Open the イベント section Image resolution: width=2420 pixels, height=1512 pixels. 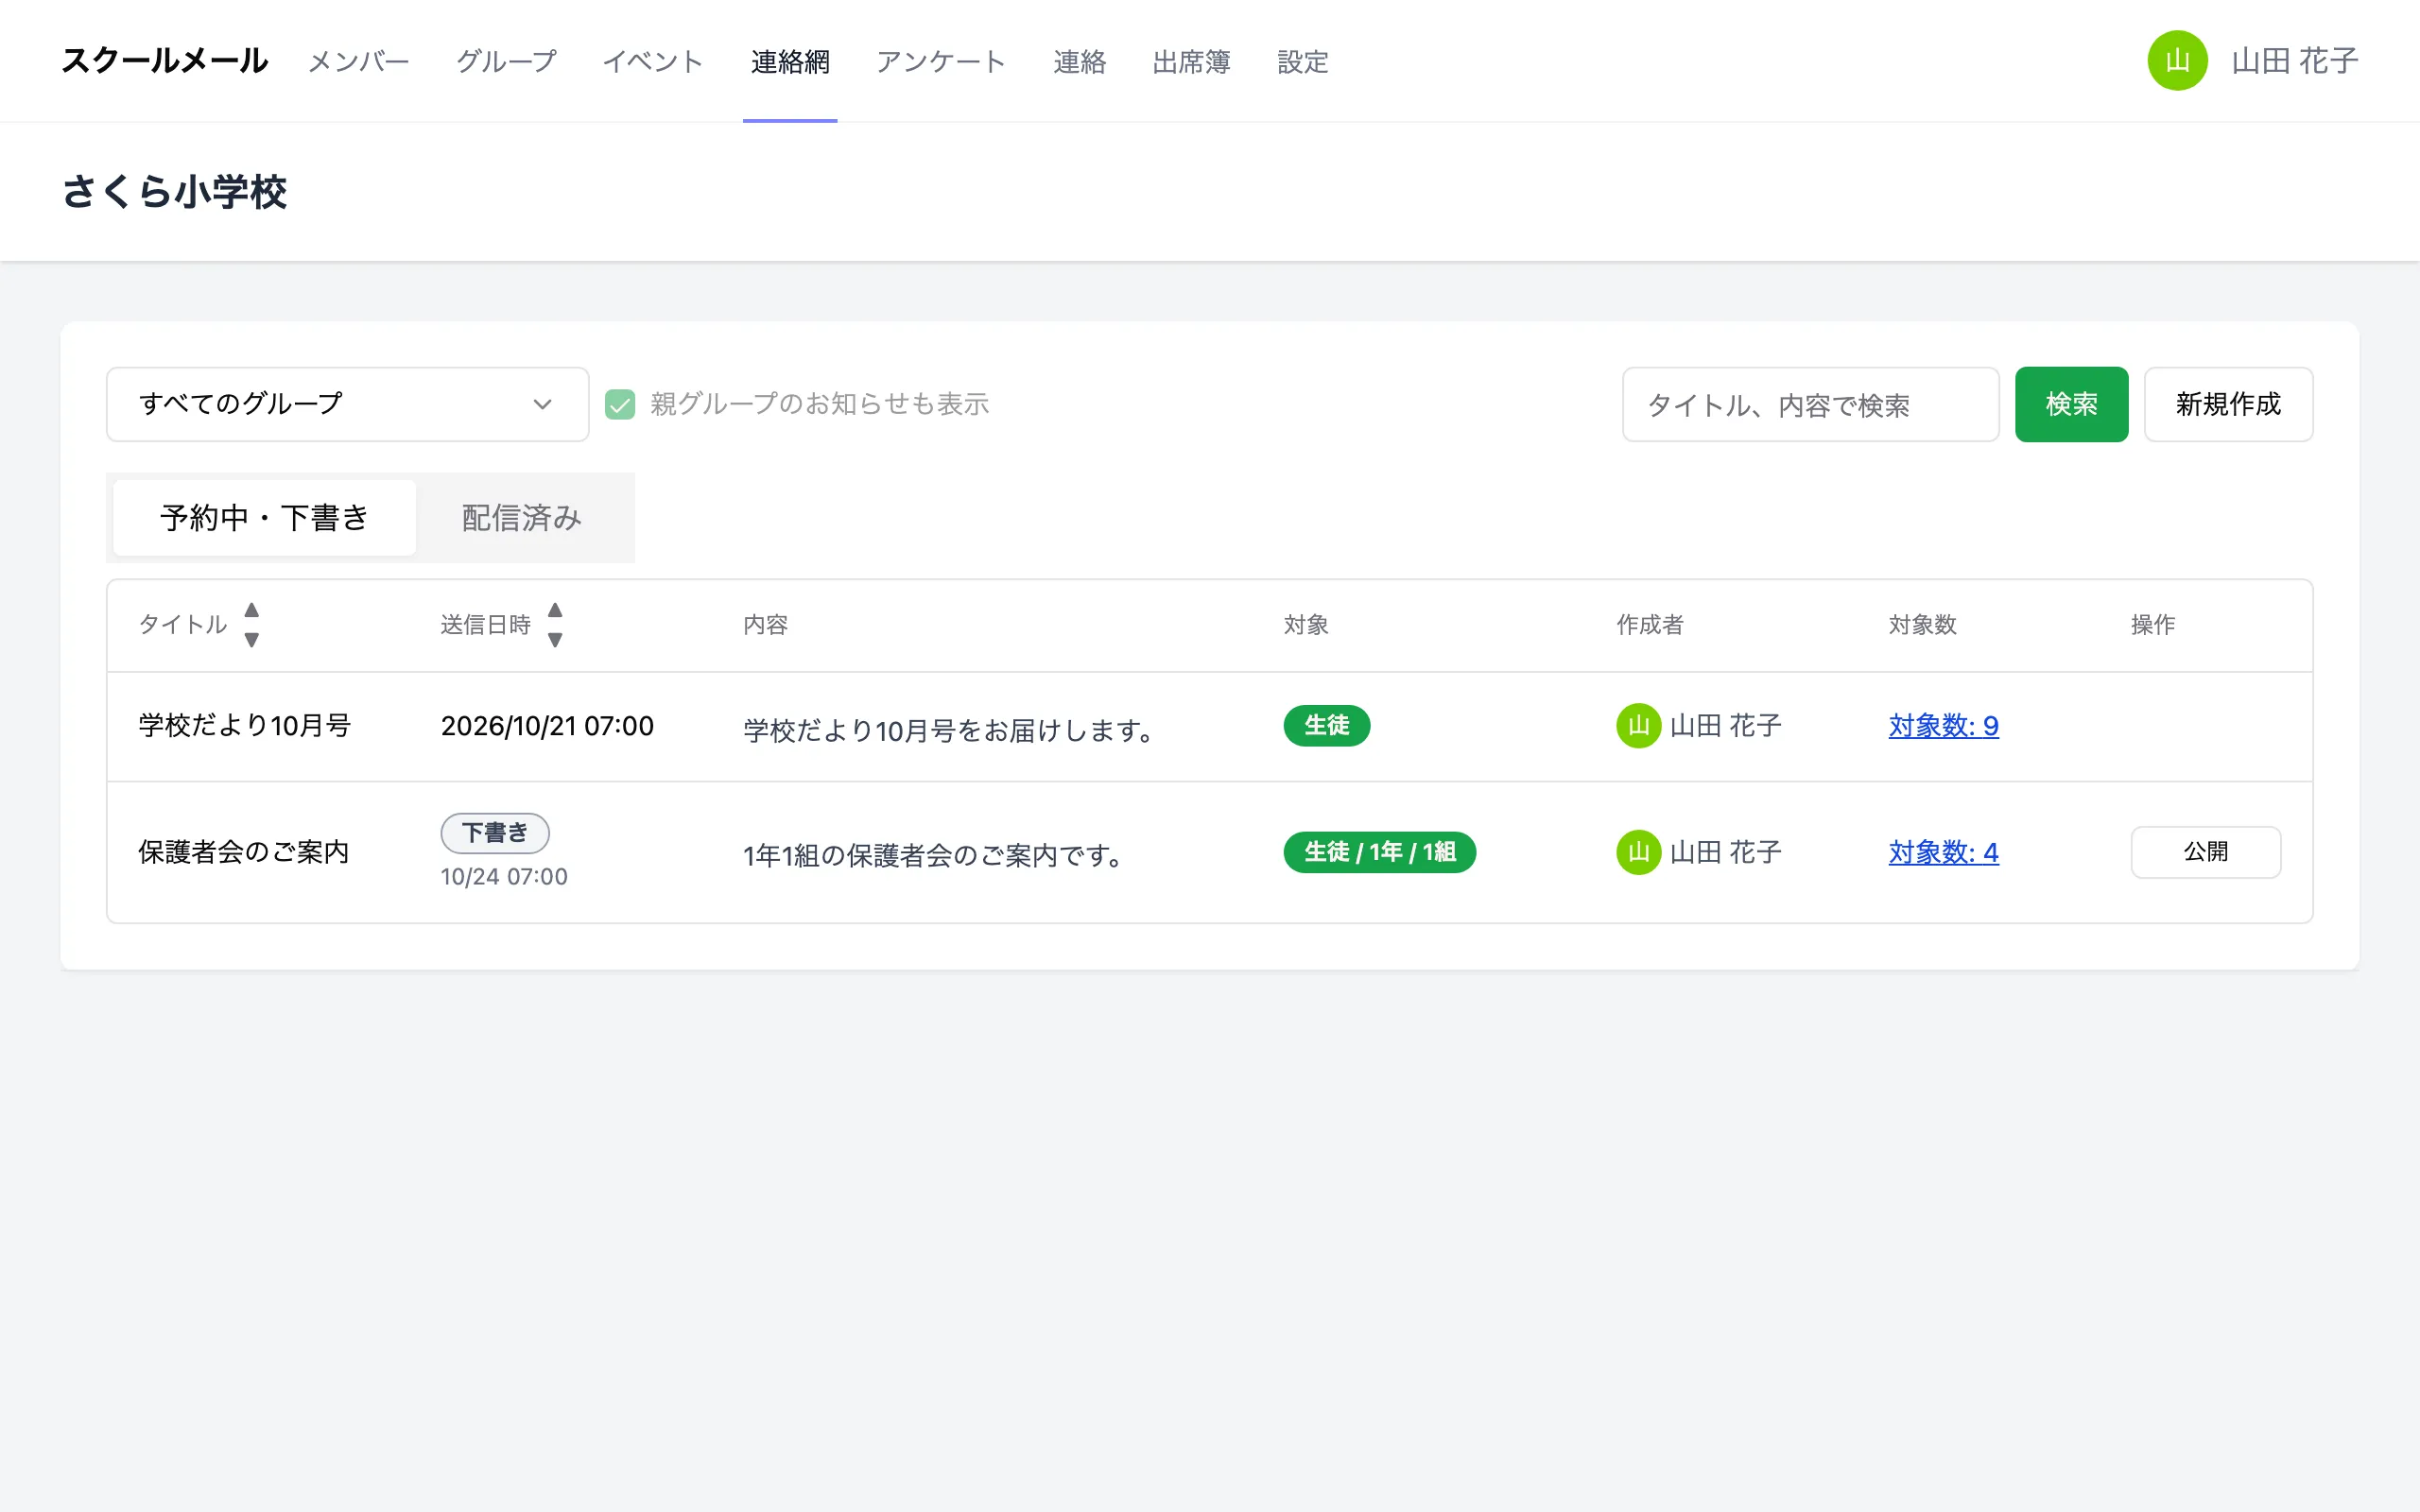click(653, 62)
